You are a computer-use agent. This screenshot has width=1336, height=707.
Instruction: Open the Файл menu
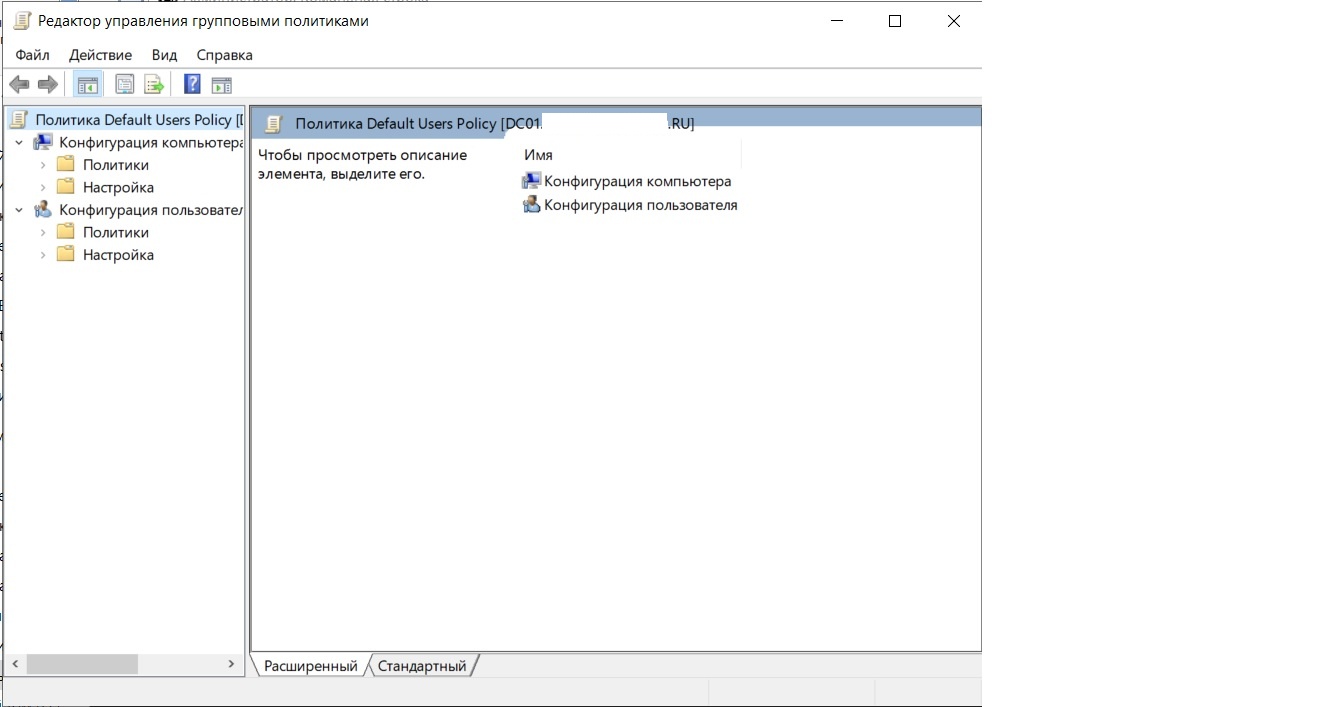pos(32,55)
